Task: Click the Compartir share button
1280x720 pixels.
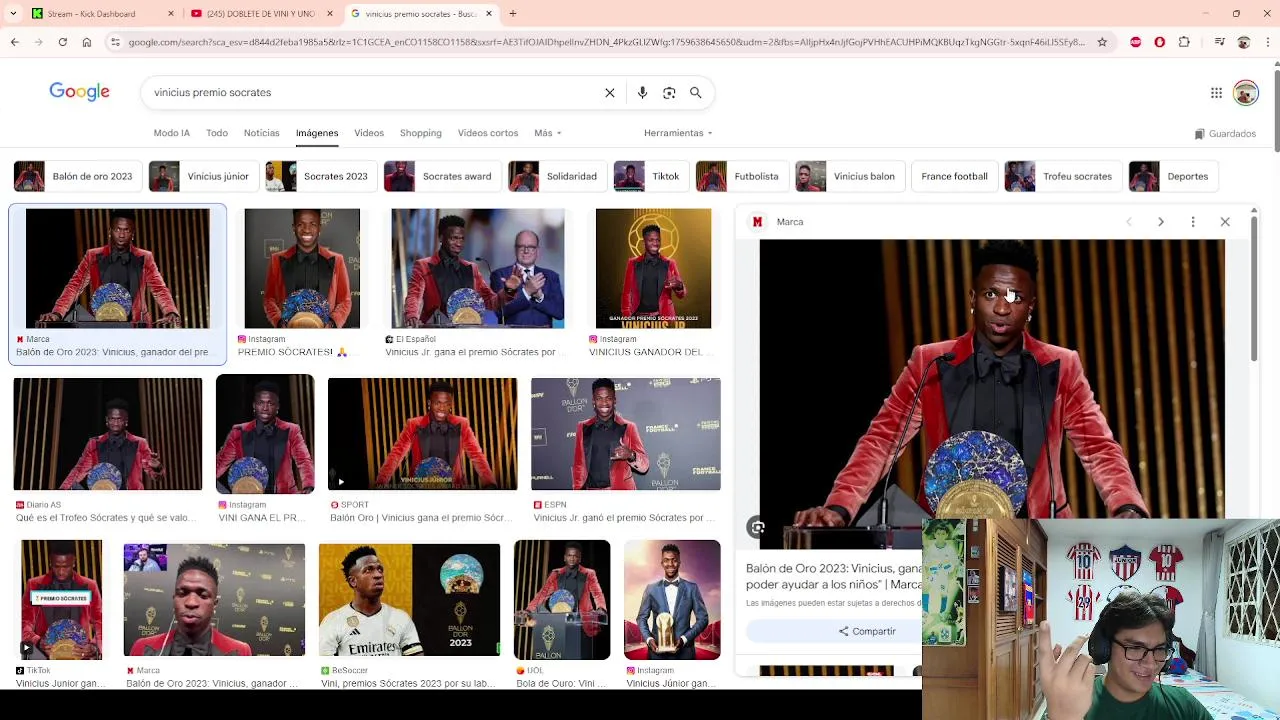Action: (867, 631)
